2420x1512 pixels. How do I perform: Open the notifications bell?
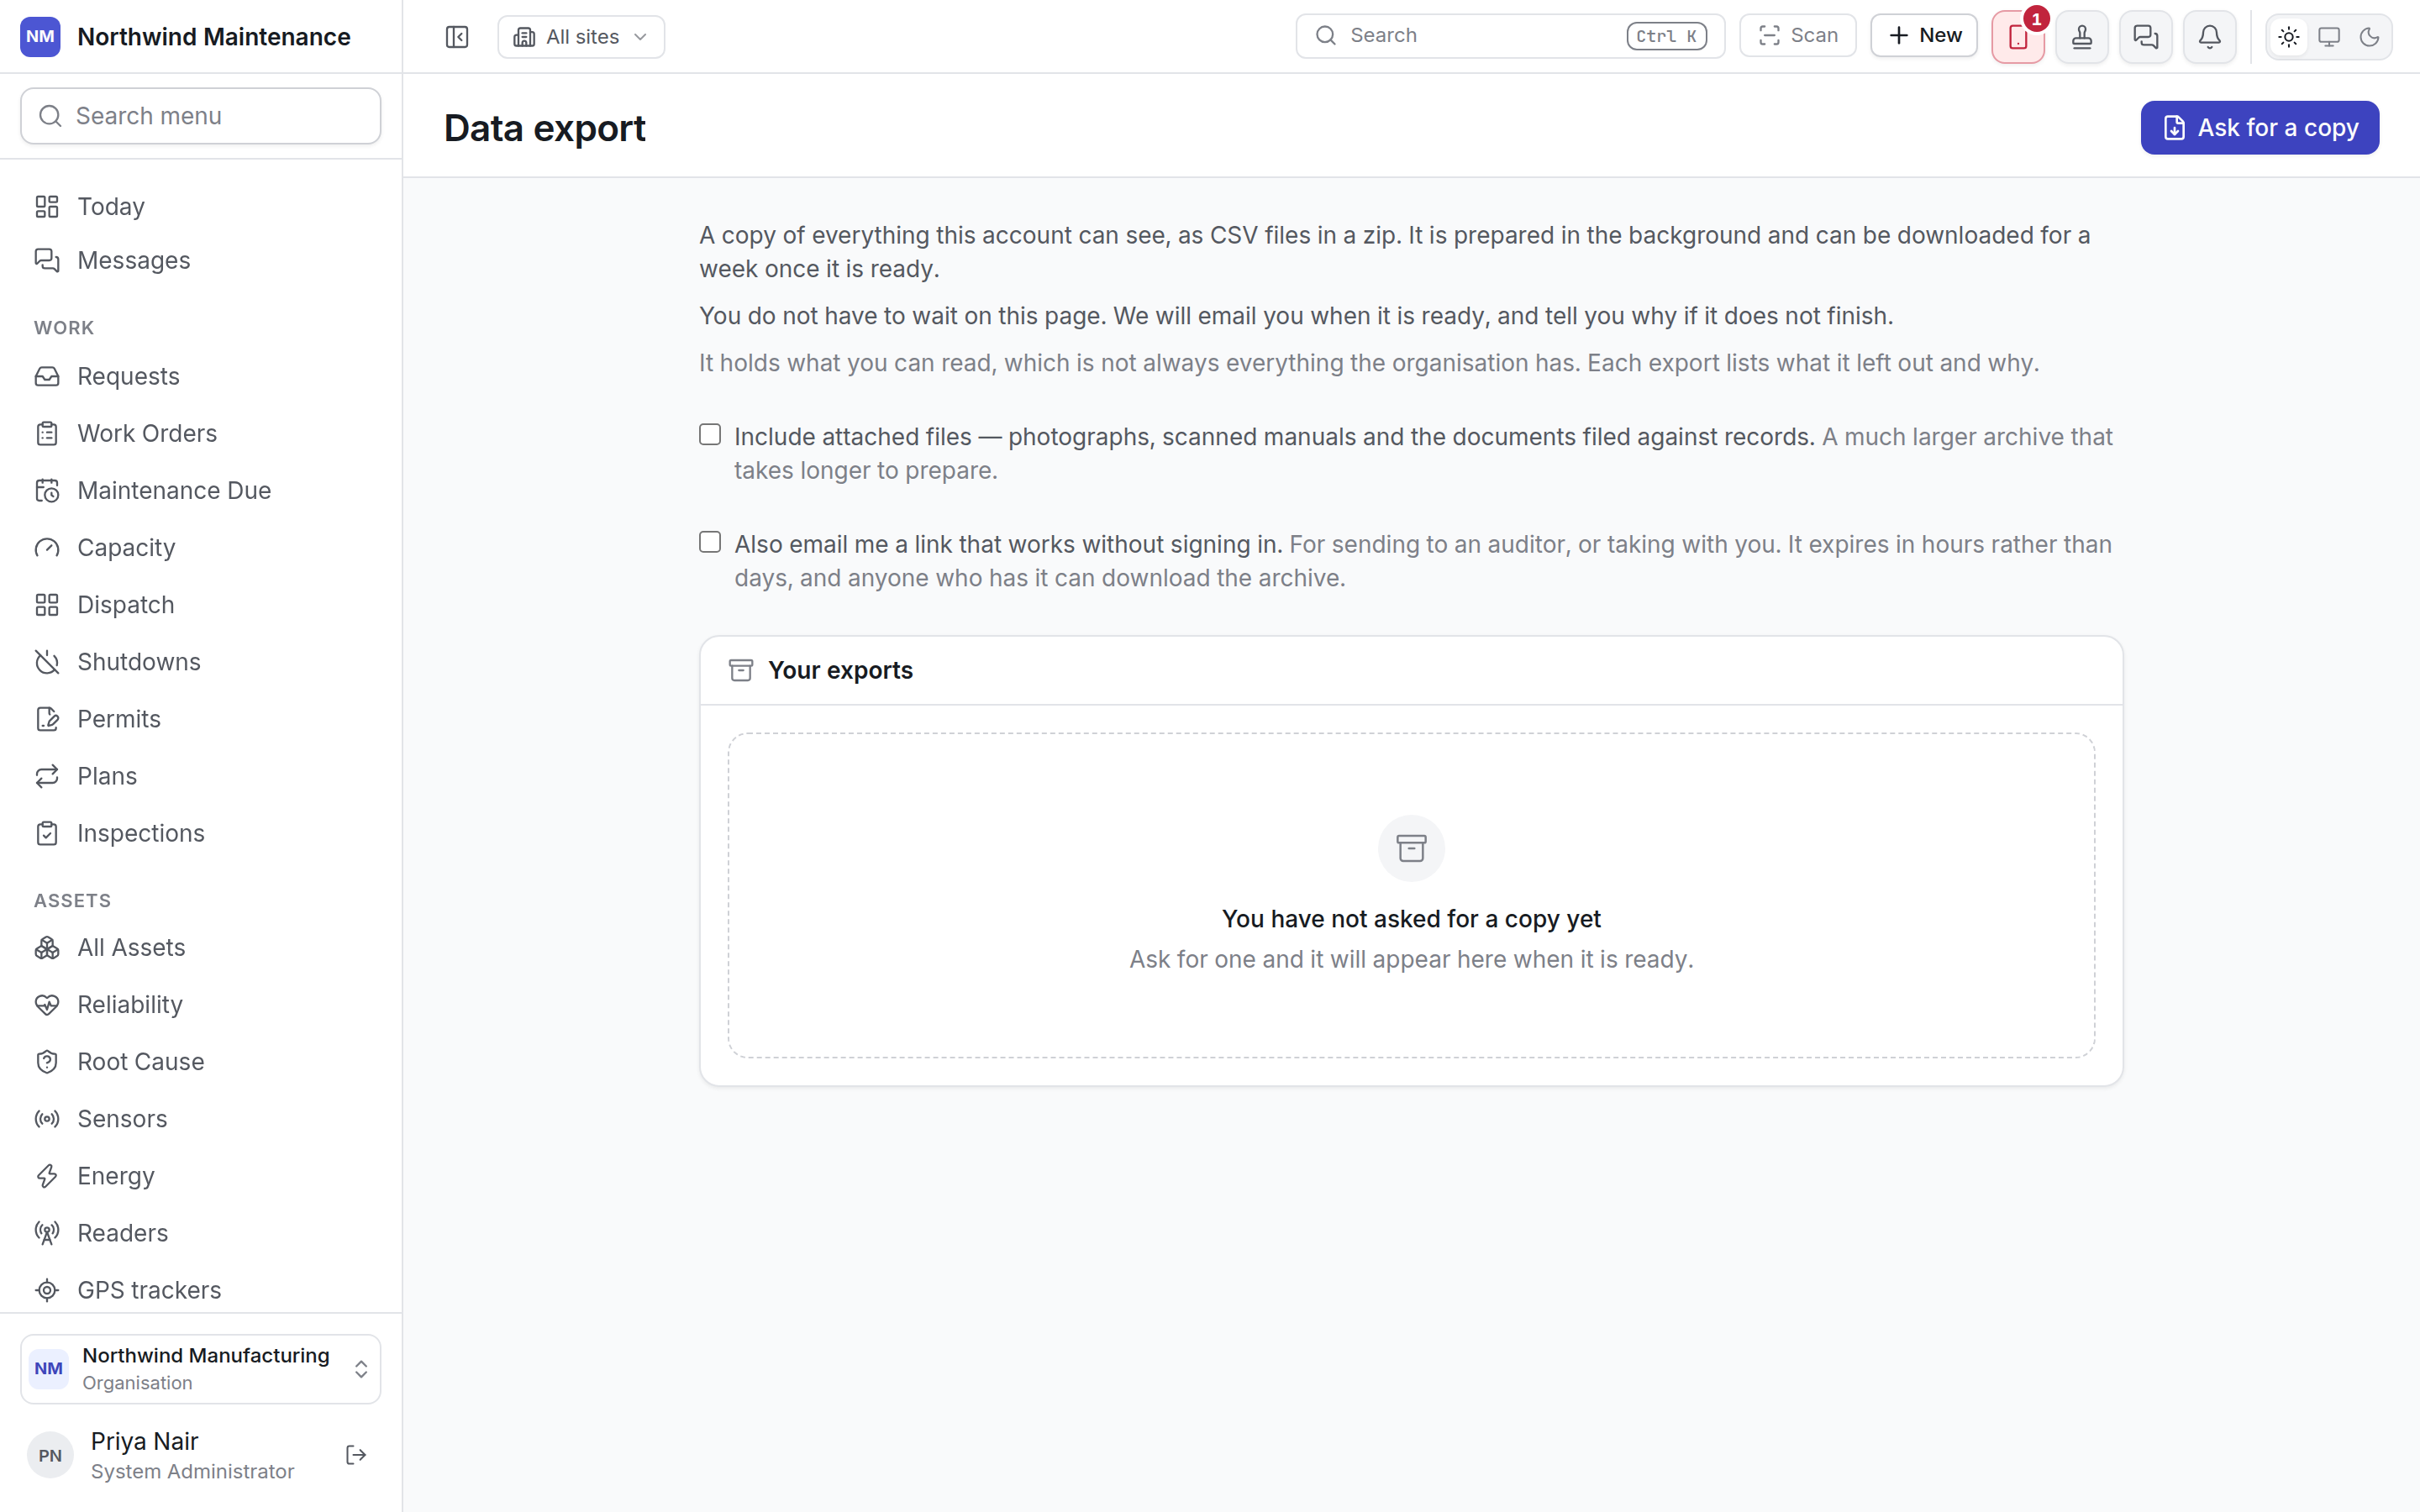click(x=2210, y=37)
